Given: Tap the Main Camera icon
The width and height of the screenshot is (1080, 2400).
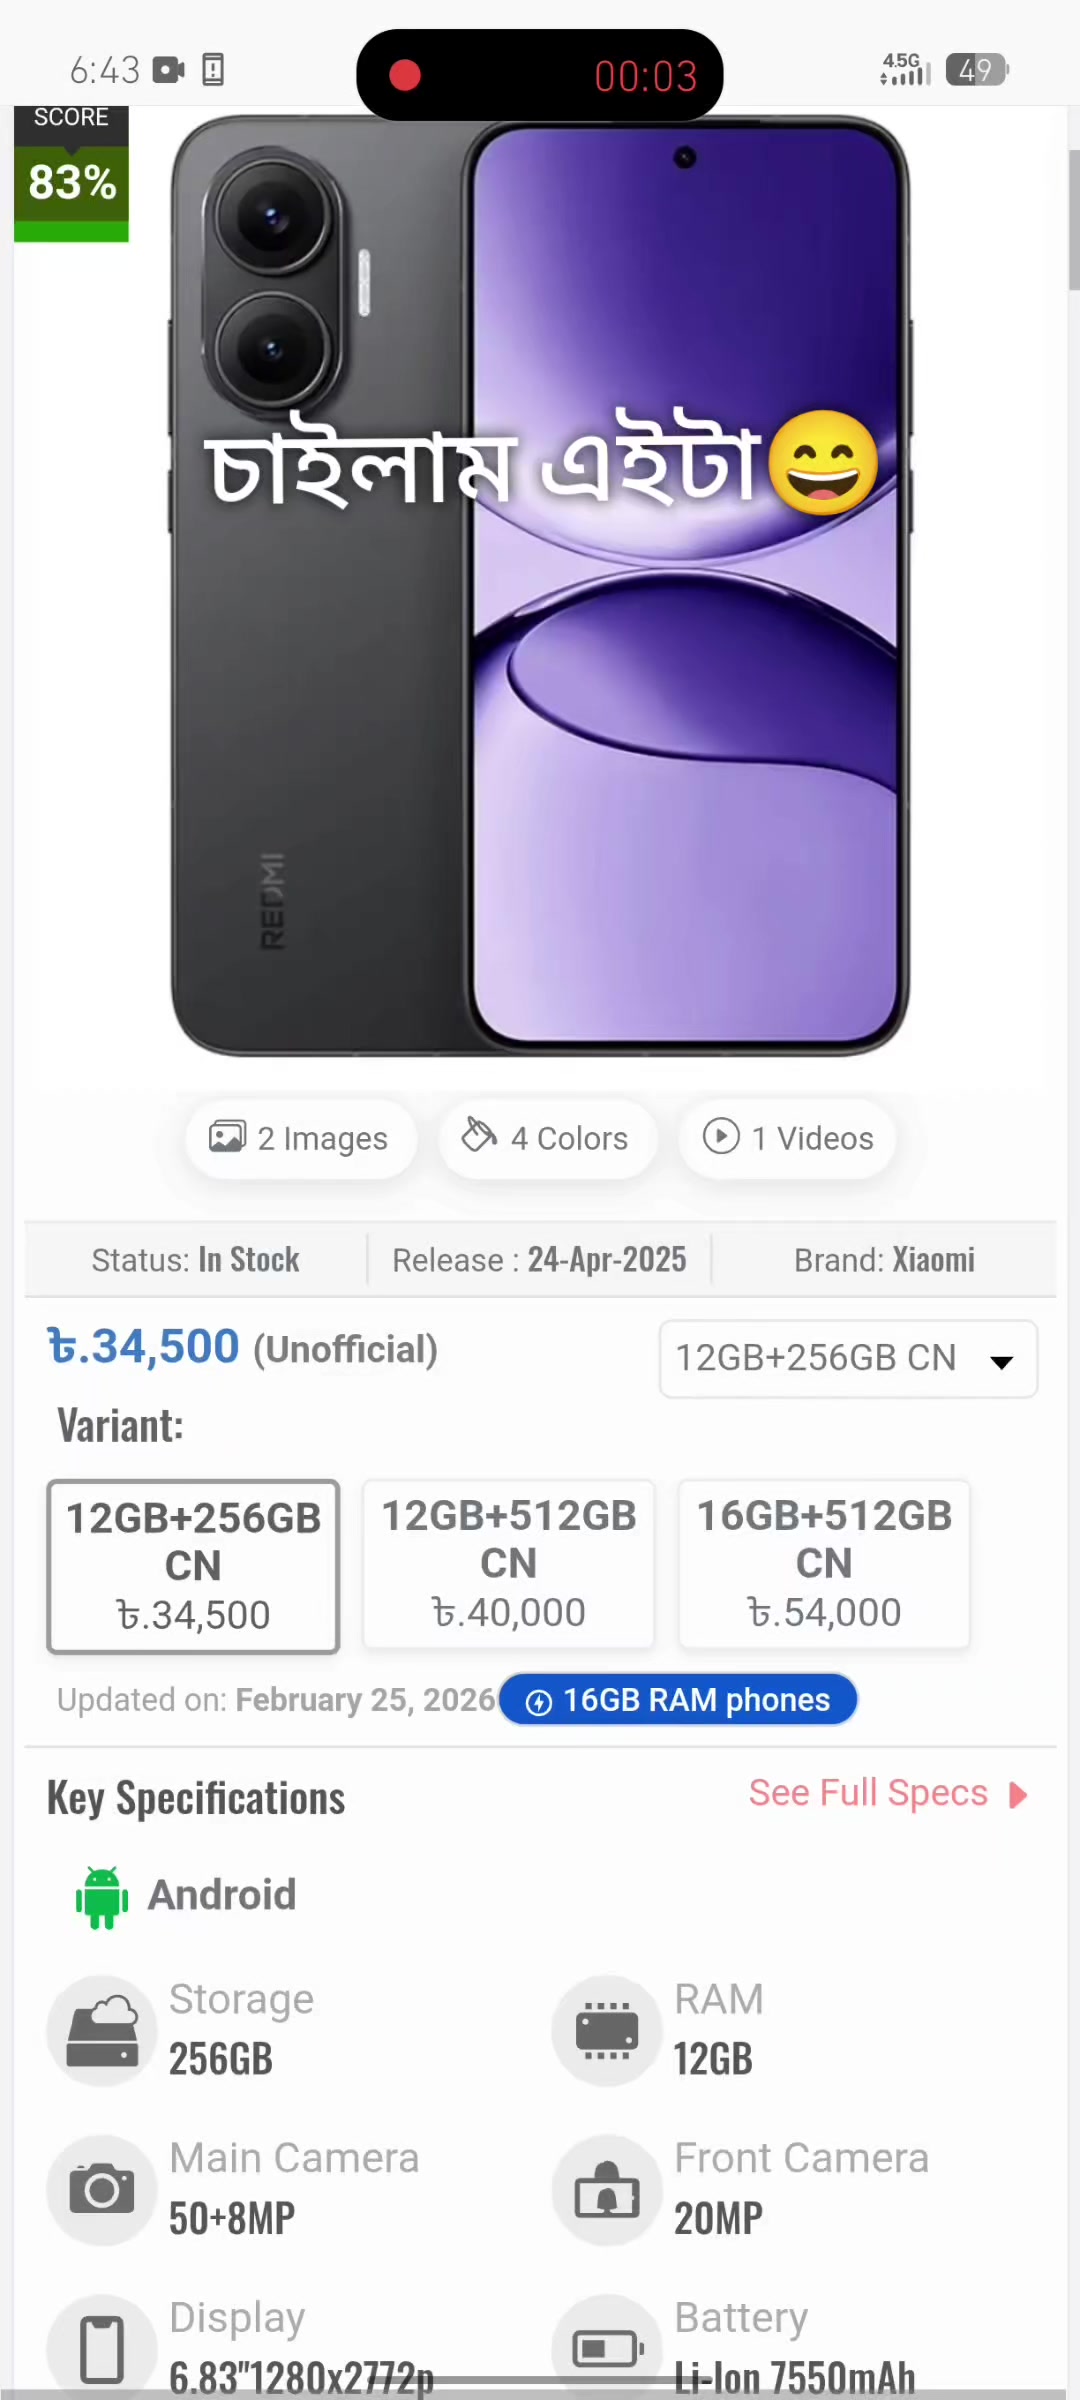Looking at the screenshot, I should [102, 2189].
